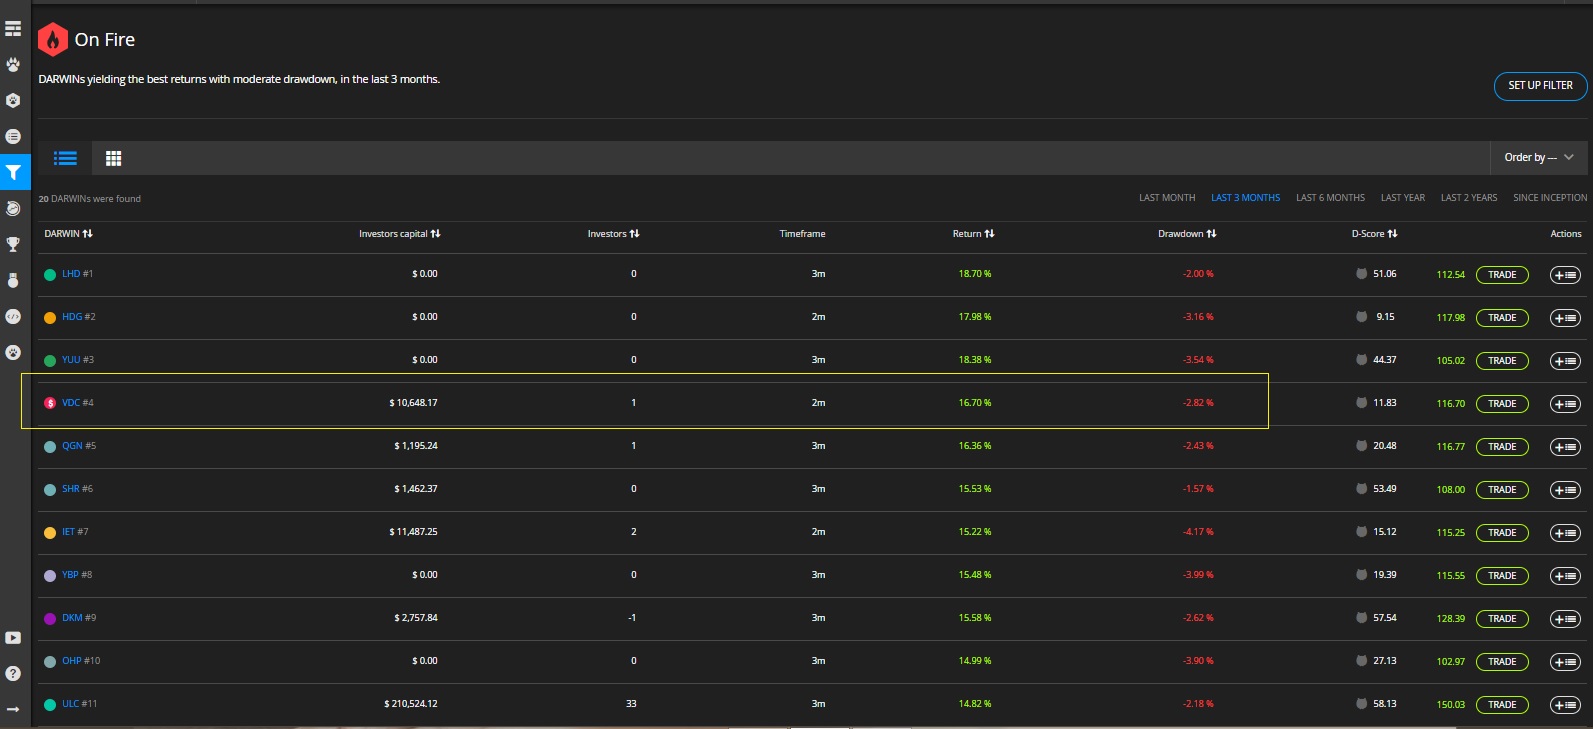Add IET #7 to a list
The height and width of the screenshot is (729, 1593).
click(1565, 533)
